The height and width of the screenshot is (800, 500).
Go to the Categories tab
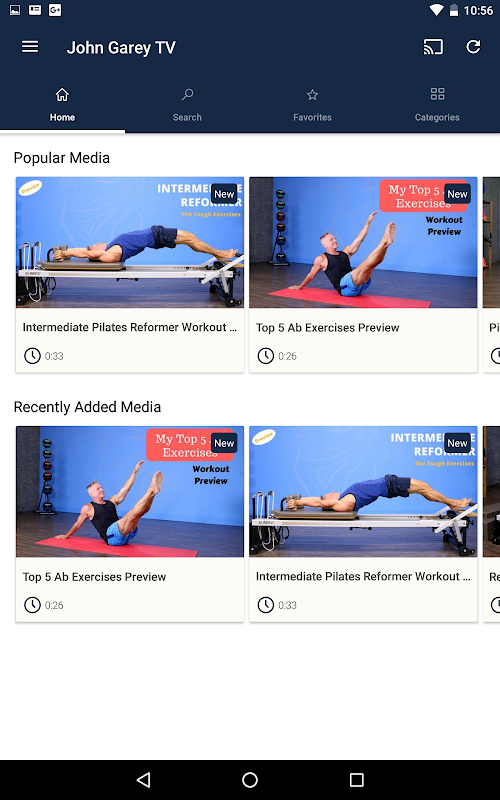[x=437, y=105]
